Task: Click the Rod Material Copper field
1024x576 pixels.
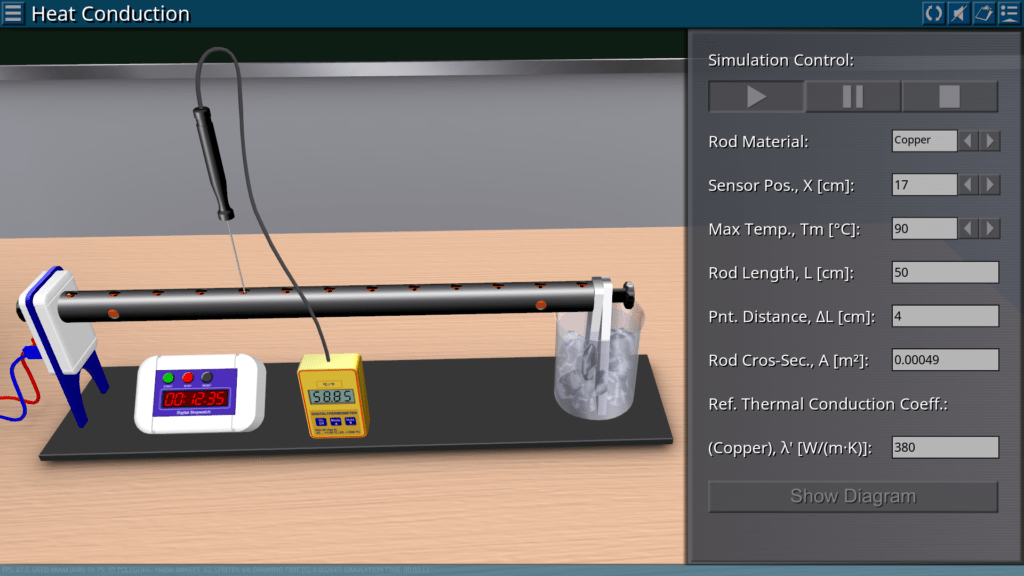Action: tap(924, 141)
